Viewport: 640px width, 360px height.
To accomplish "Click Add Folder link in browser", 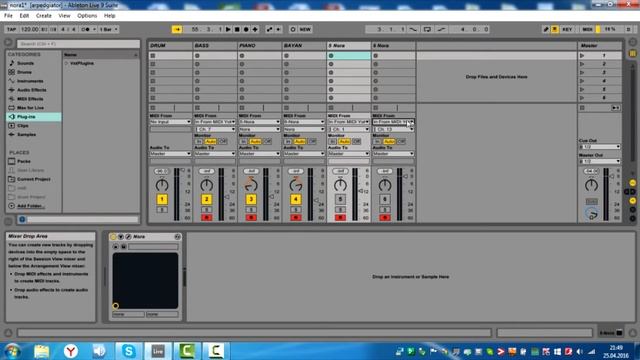I will coord(31,206).
